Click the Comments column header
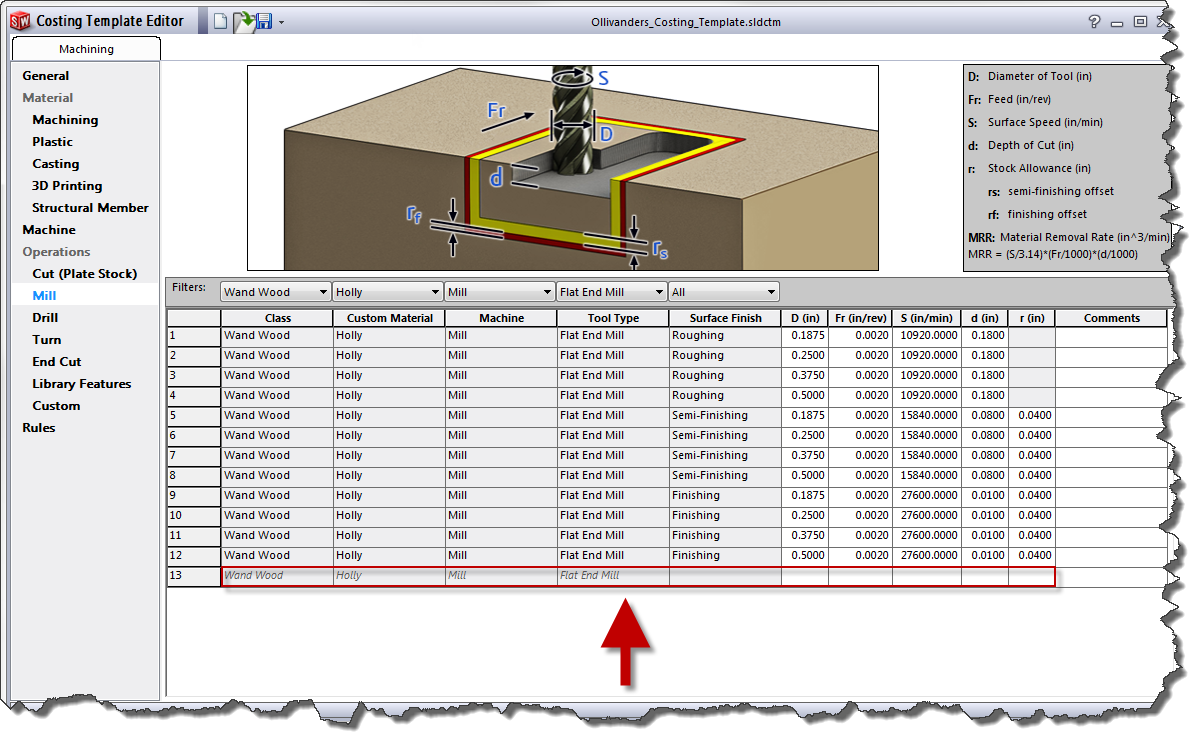Screen dimensions: 1204x743 1111,318
